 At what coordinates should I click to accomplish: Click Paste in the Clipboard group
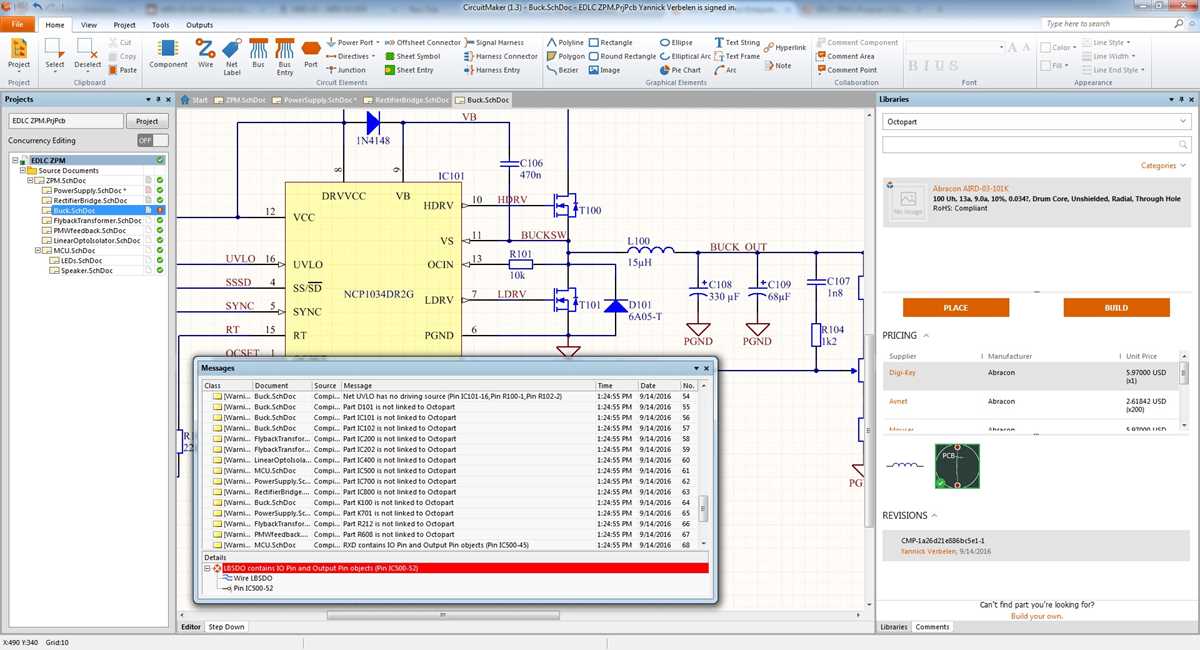click(122, 70)
